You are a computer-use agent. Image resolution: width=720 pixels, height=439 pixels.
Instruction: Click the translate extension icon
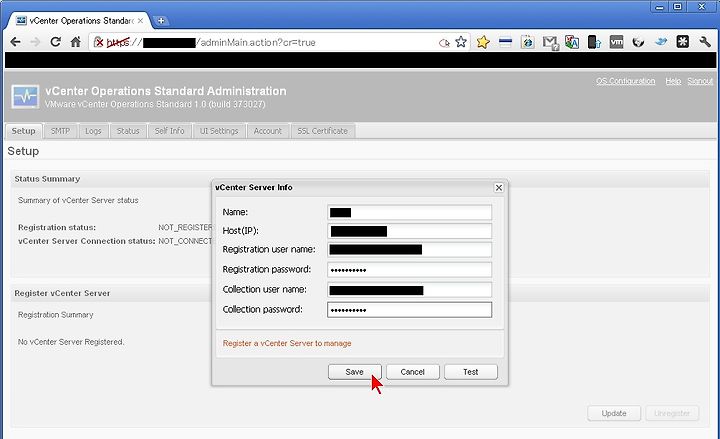coord(572,42)
